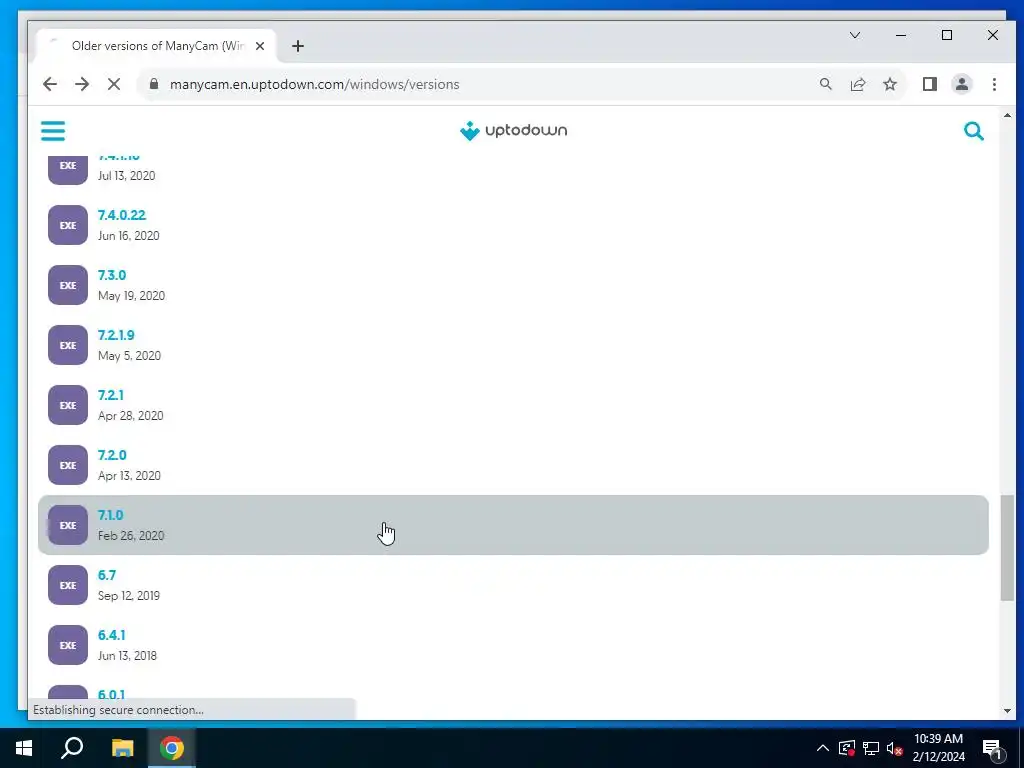
Task: Open the Windows Start menu
Action: tap(24, 748)
